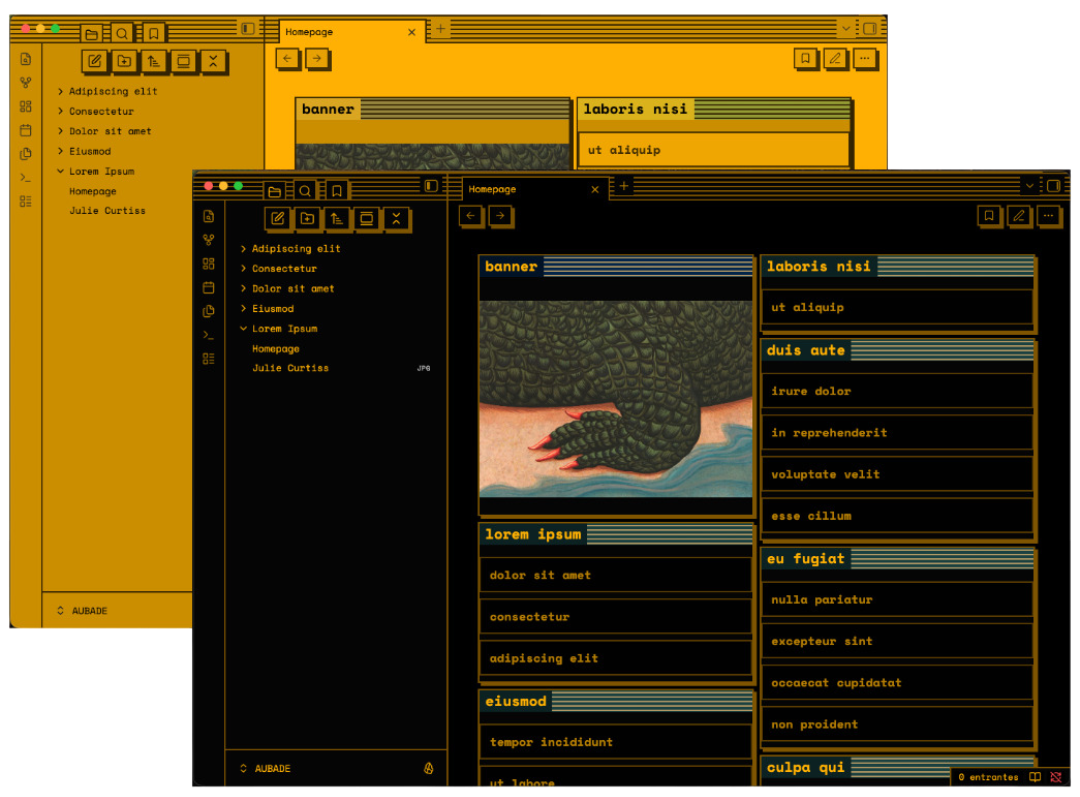Open graph view from dark window ribbon
This screenshot has height=797, width=1080.
click(209, 240)
